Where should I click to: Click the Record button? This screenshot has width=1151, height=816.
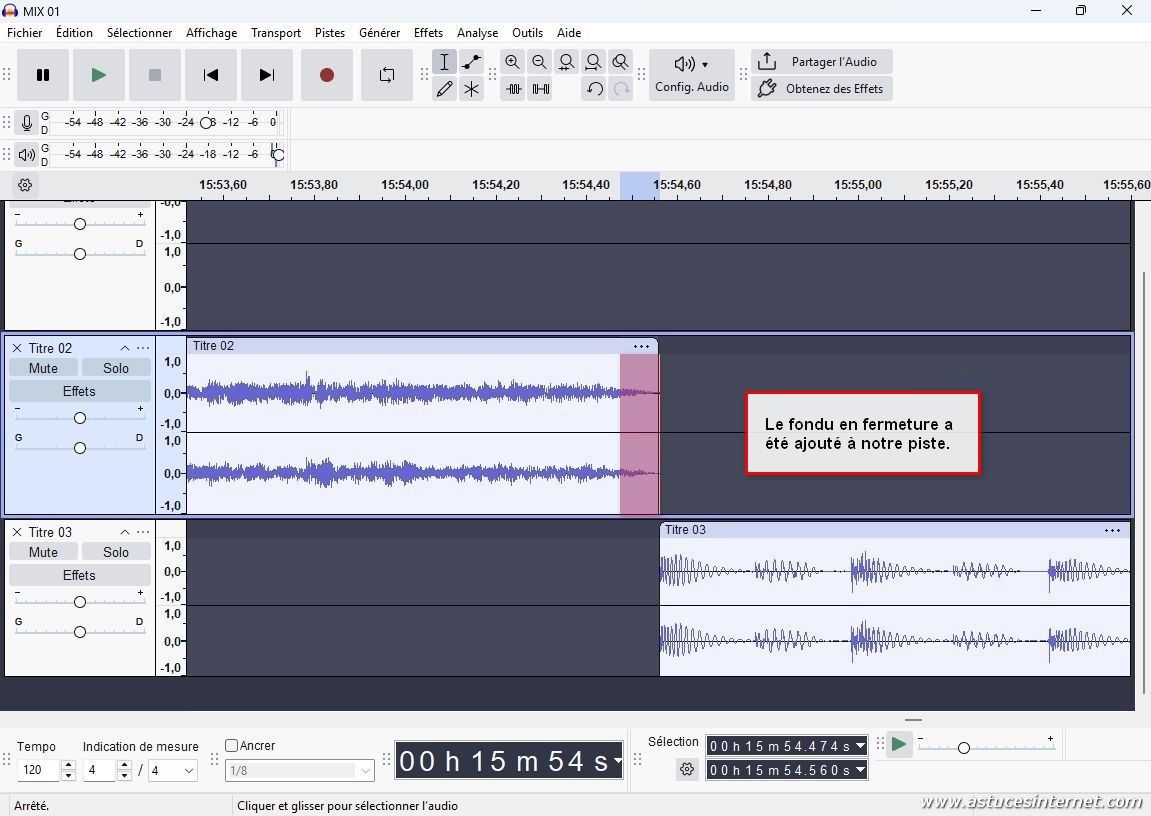(326, 75)
